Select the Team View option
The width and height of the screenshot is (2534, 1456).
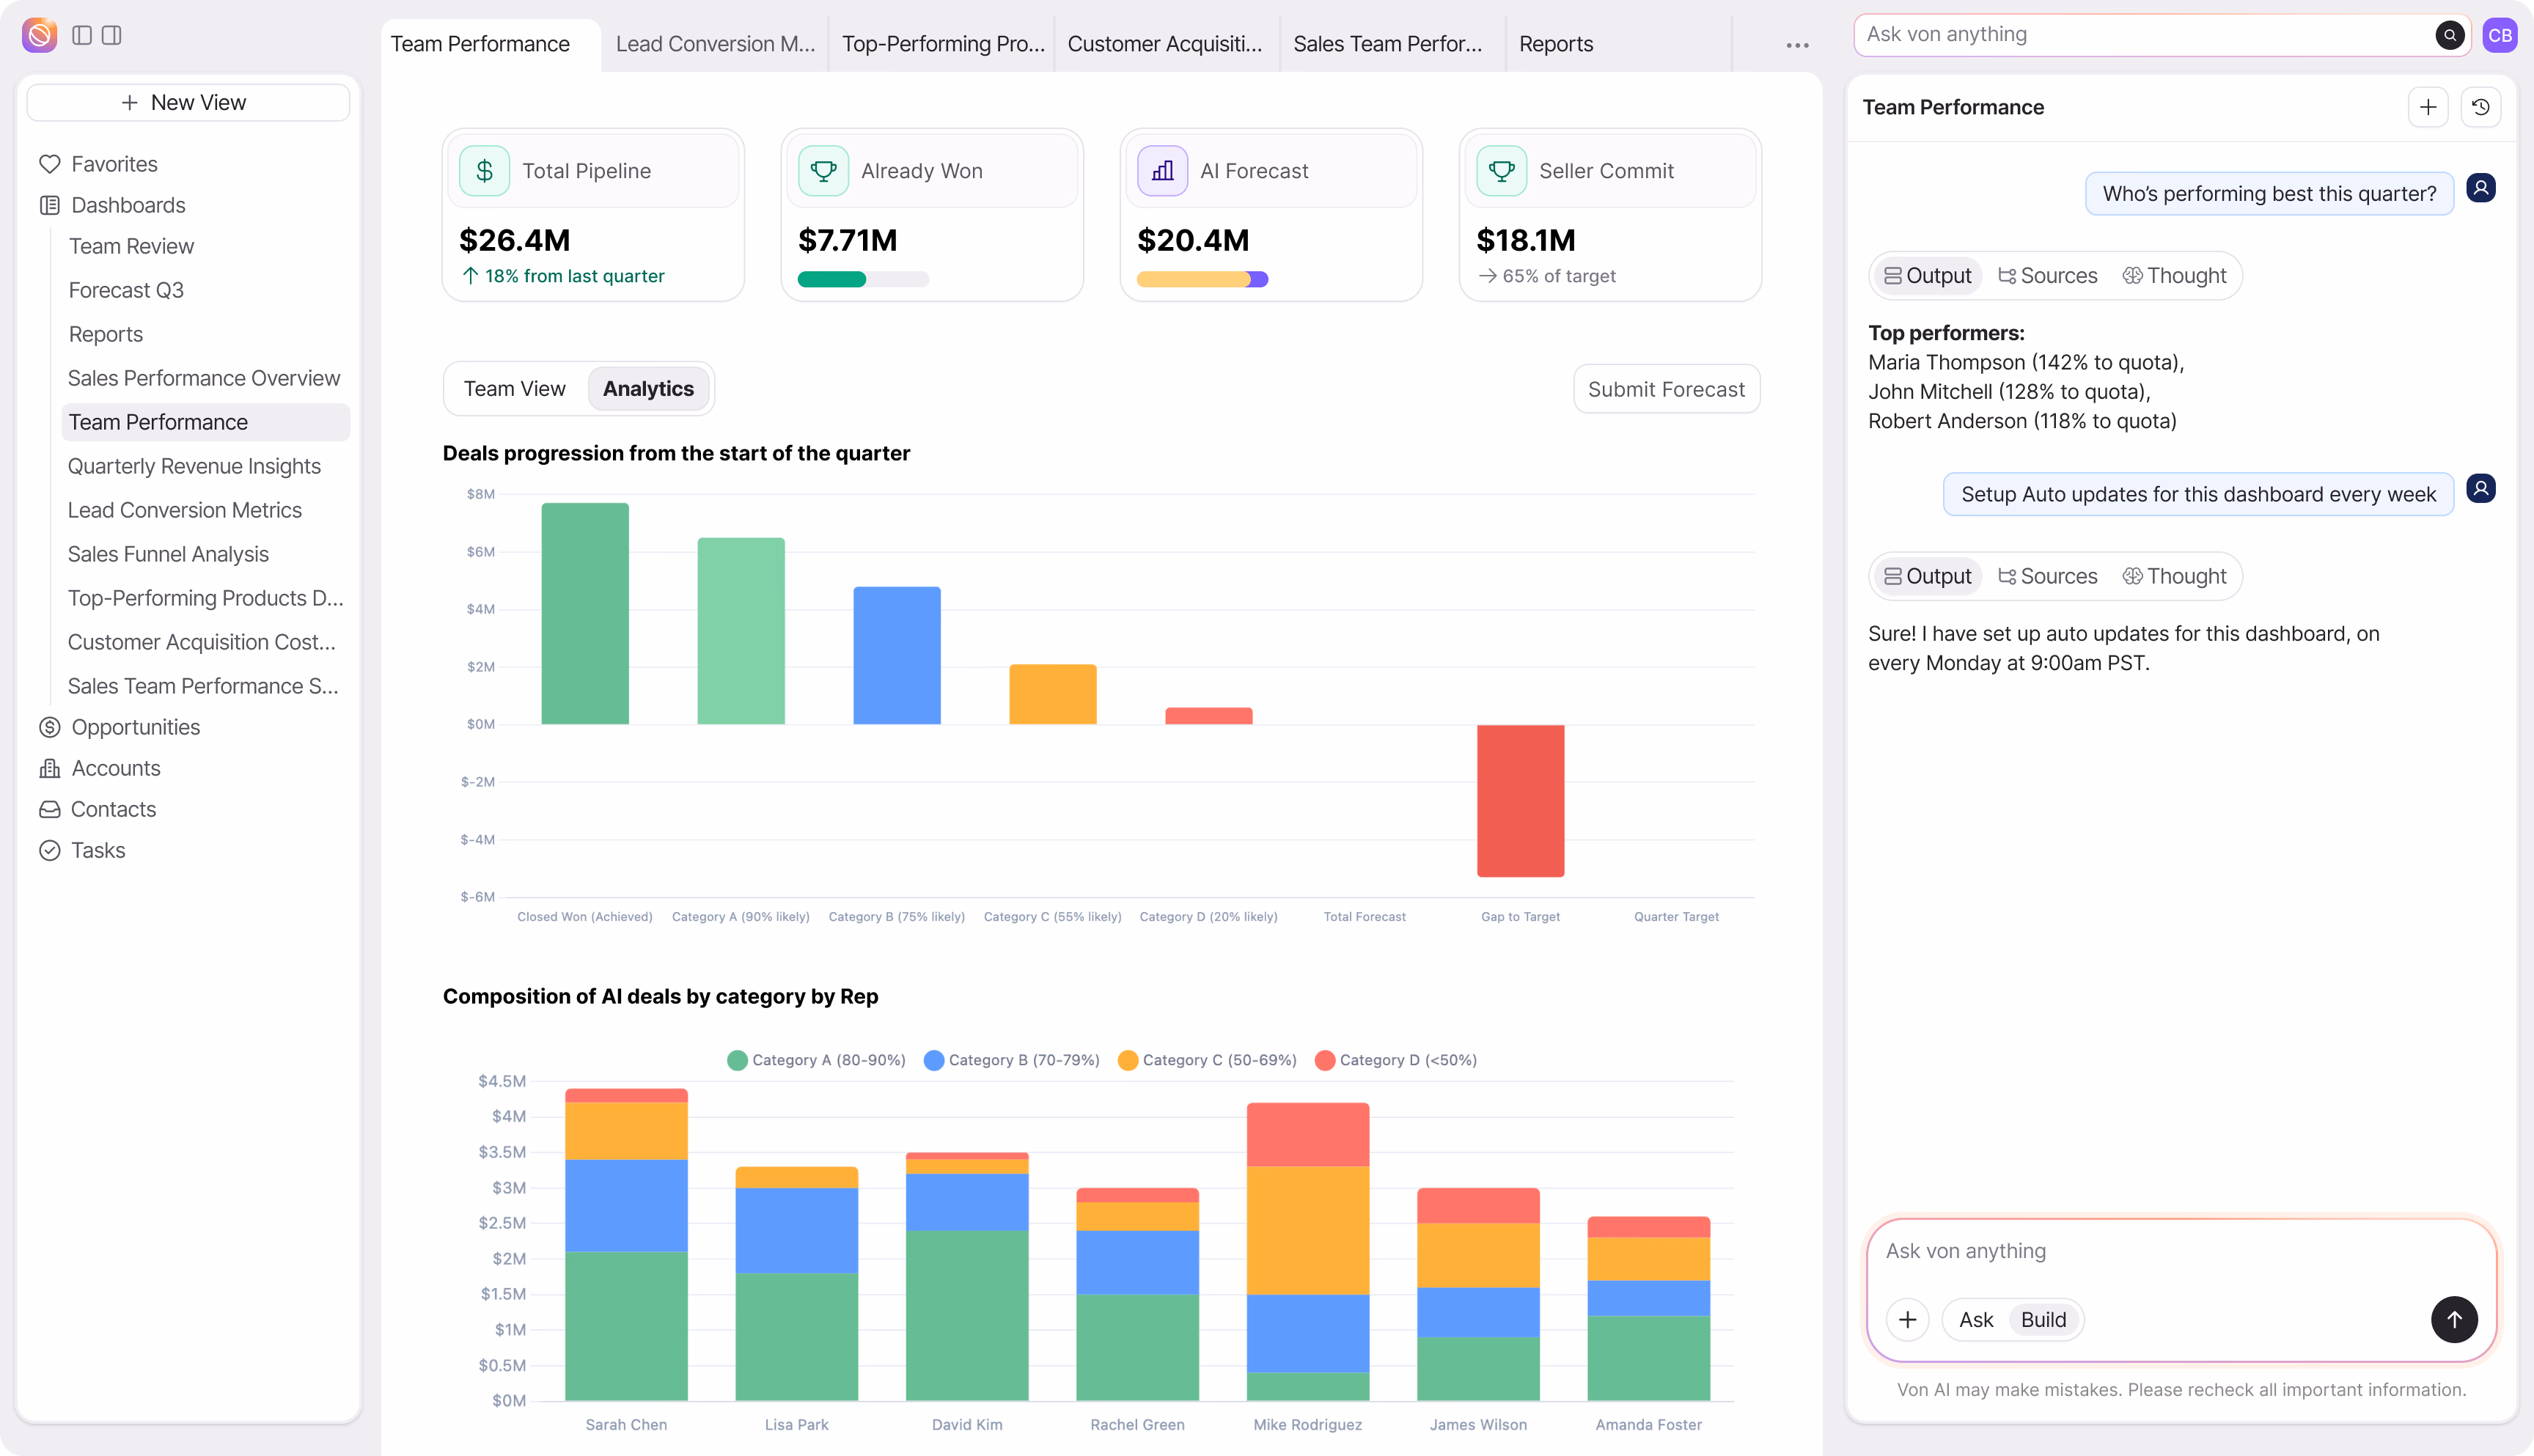coord(515,388)
